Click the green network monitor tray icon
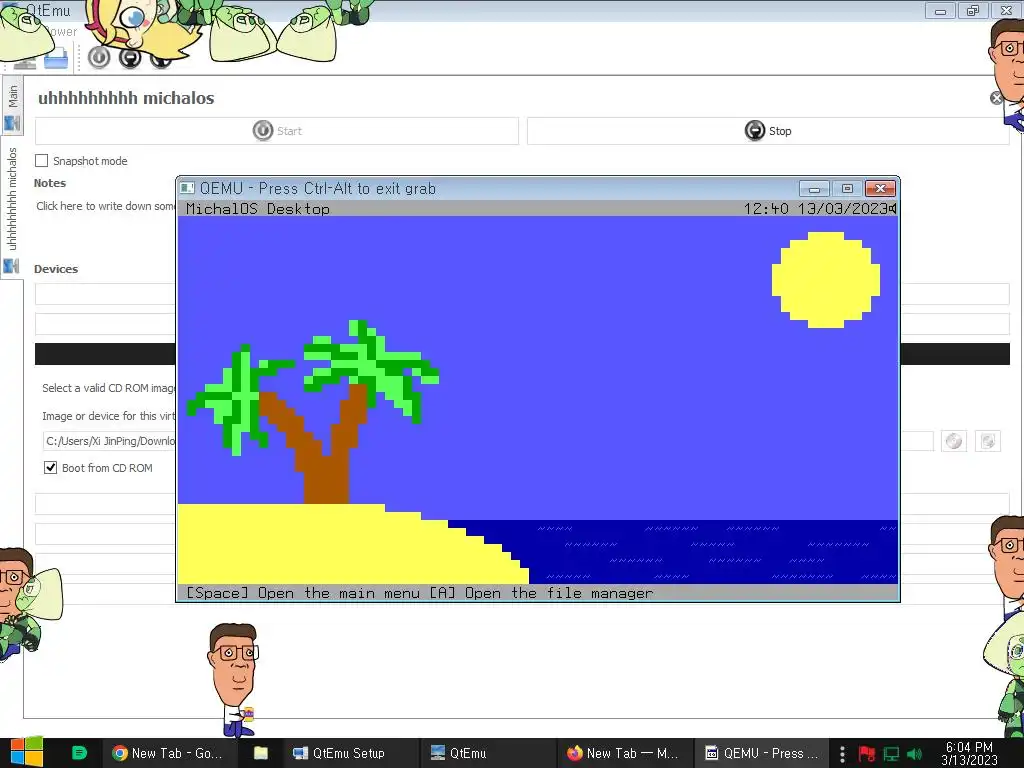Viewport: 1024px width, 768px height. point(891,754)
